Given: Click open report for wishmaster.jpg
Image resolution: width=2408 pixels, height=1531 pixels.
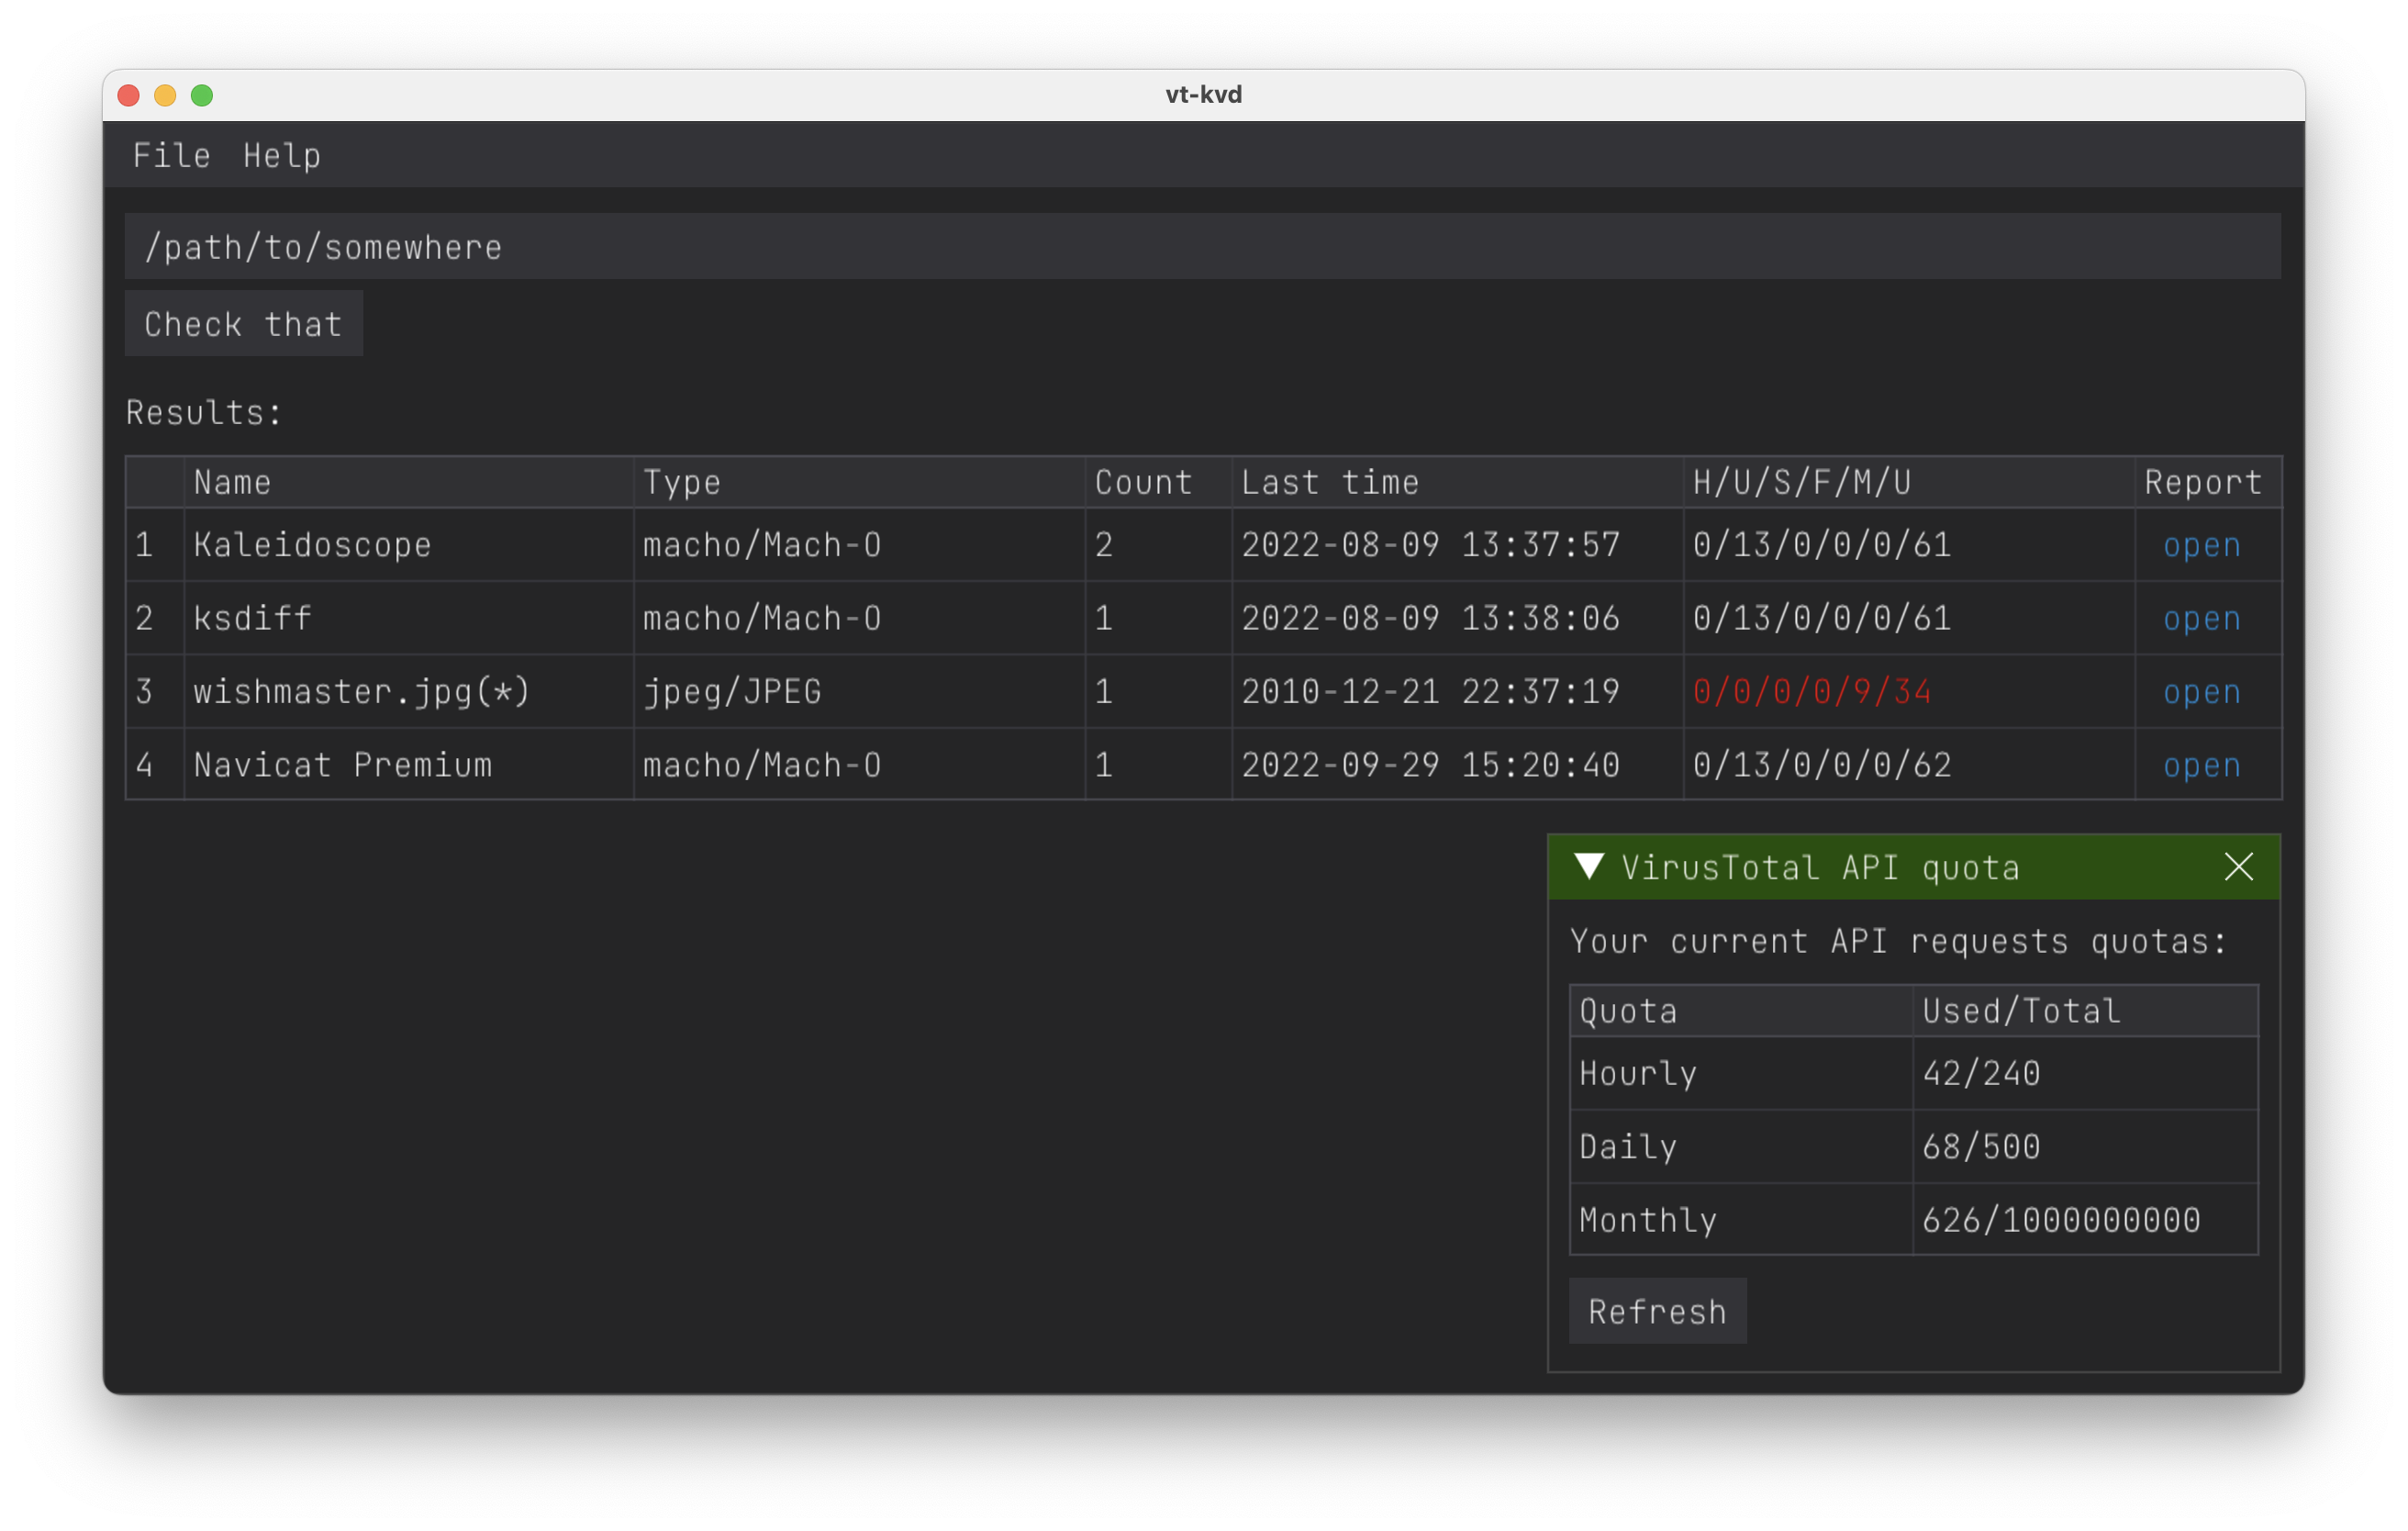Looking at the screenshot, I should [2201, 692].
